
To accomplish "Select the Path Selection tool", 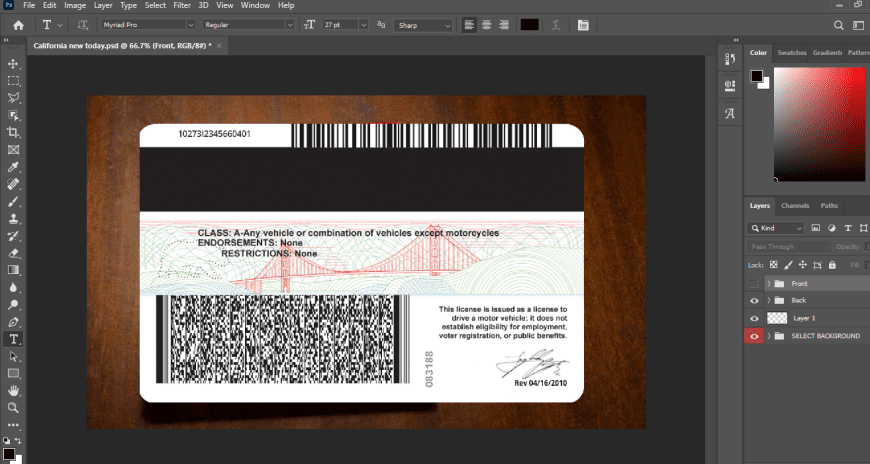I will (x=13, y=356).
